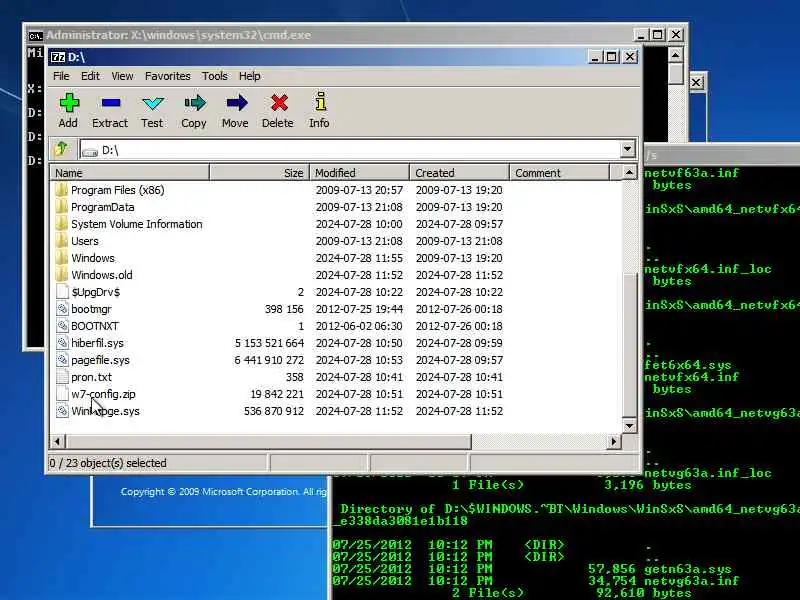Click the Info toolbar icon
The width and height of the screenshot is (800, 600).
click(x=320, y=102)
